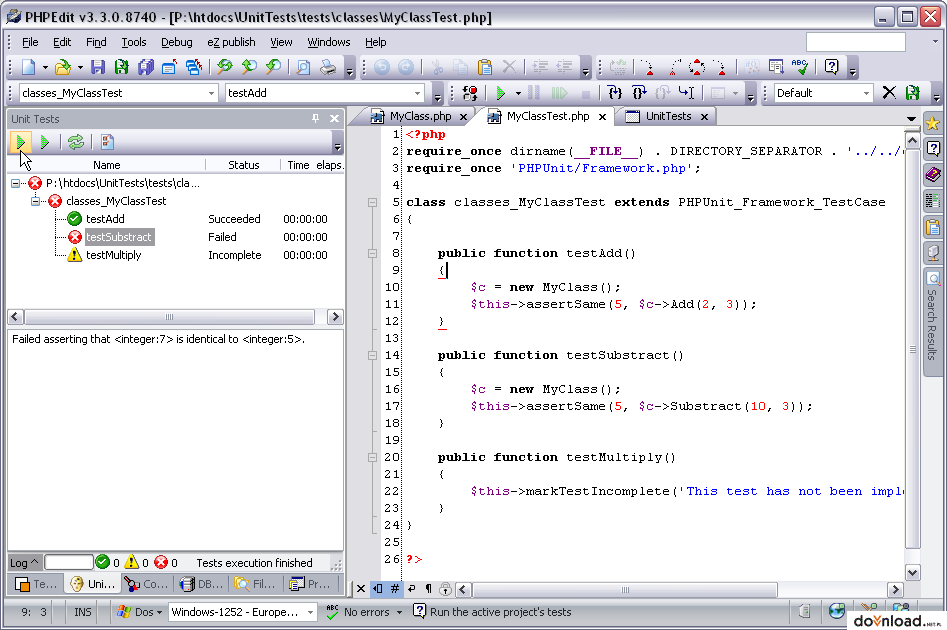Open the eZ publish menu

coord(231,42)
